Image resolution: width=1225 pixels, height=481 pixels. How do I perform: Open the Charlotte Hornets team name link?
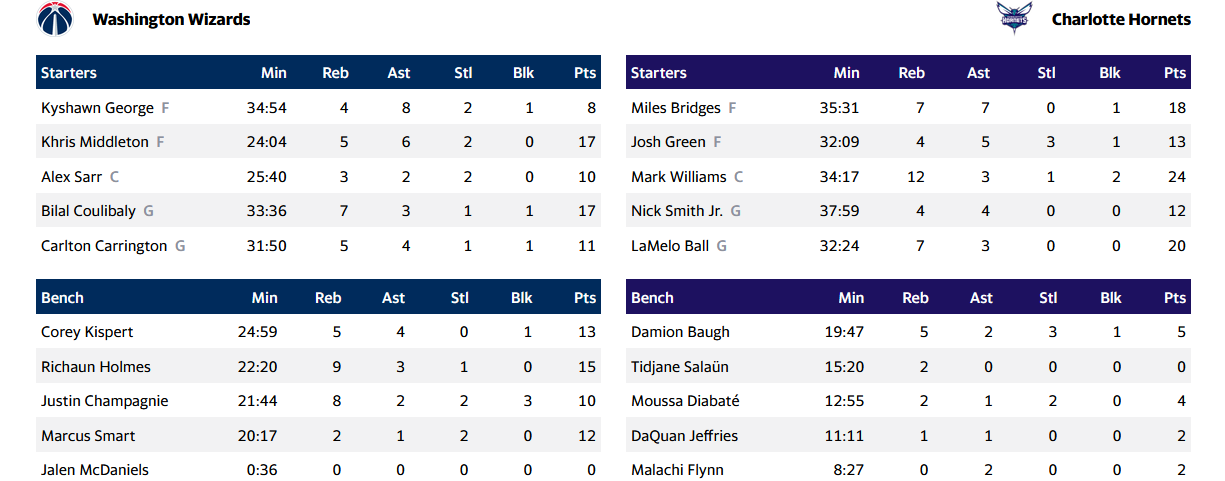point(1121,19)
